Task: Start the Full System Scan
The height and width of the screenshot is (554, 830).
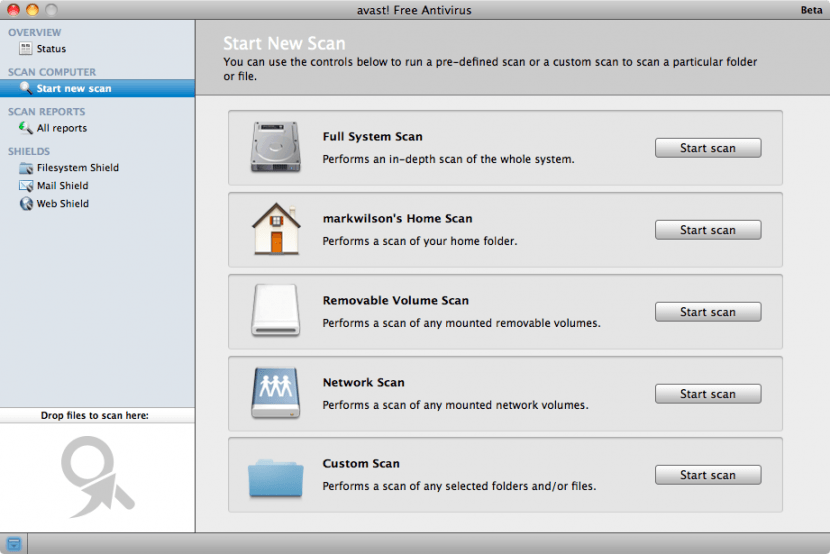Action: coord(708,148)
